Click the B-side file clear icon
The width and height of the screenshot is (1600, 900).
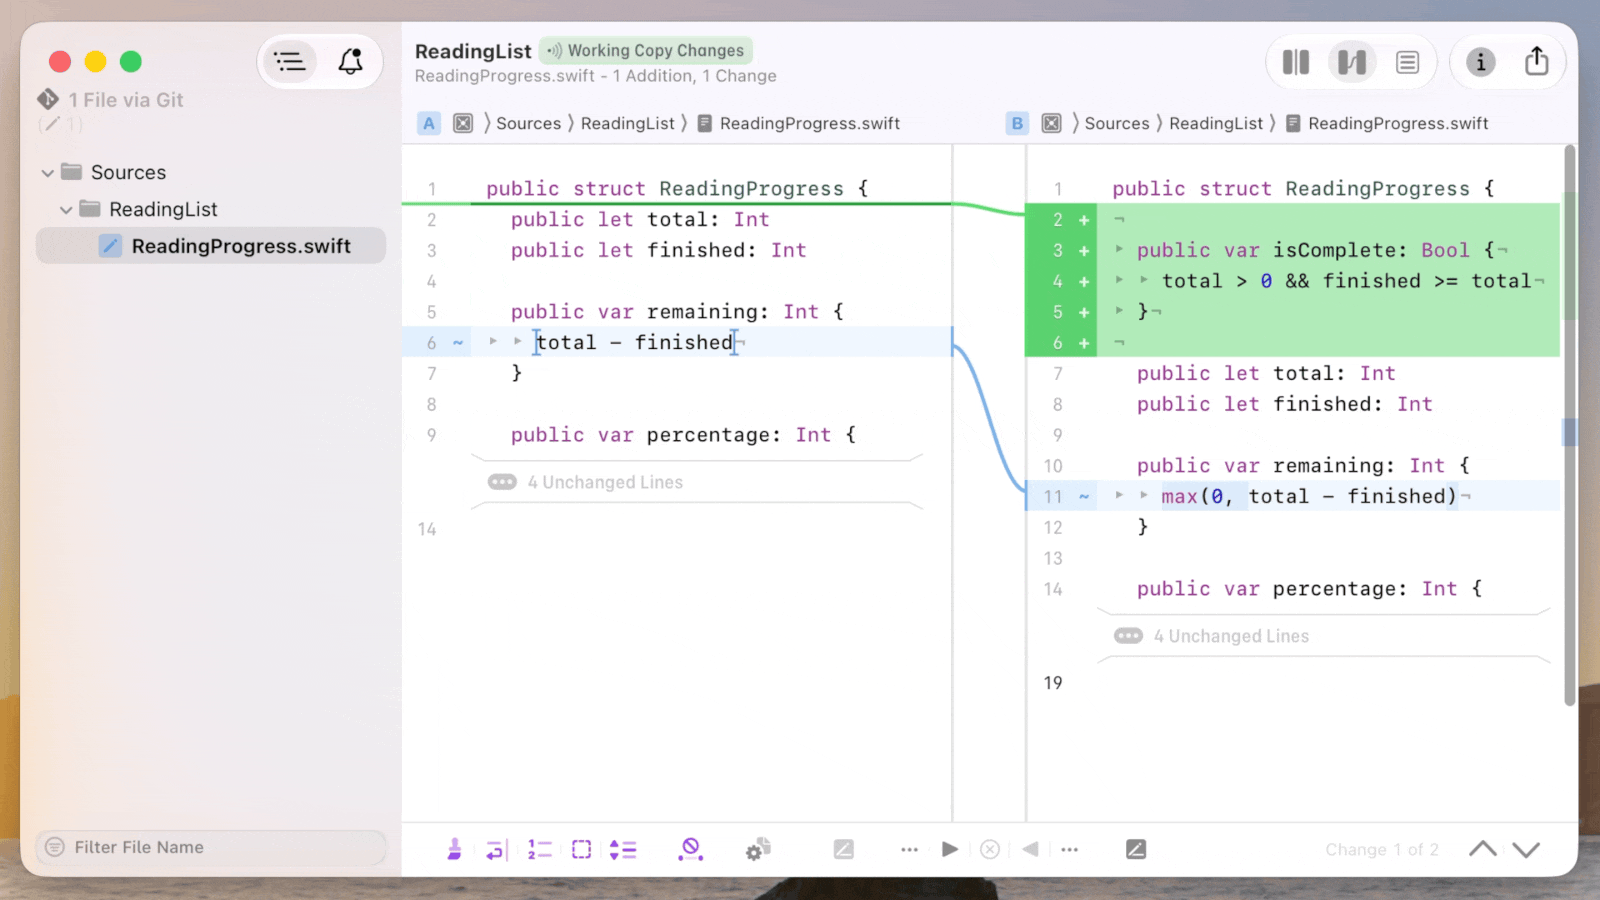coord(1051,123)
